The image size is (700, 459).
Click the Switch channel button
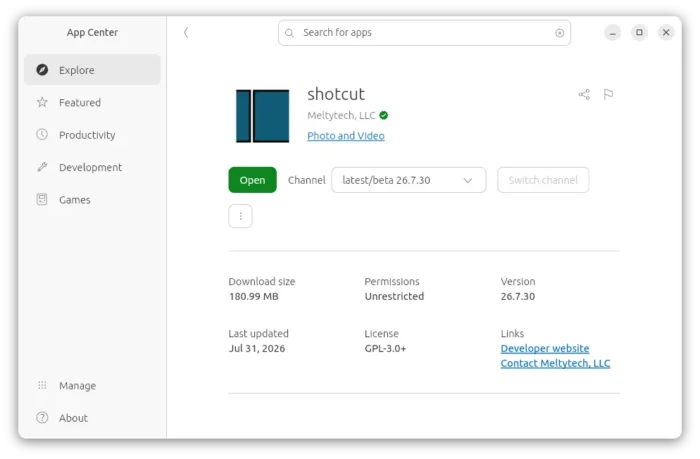pyautogui.click(x=543, y=180)
